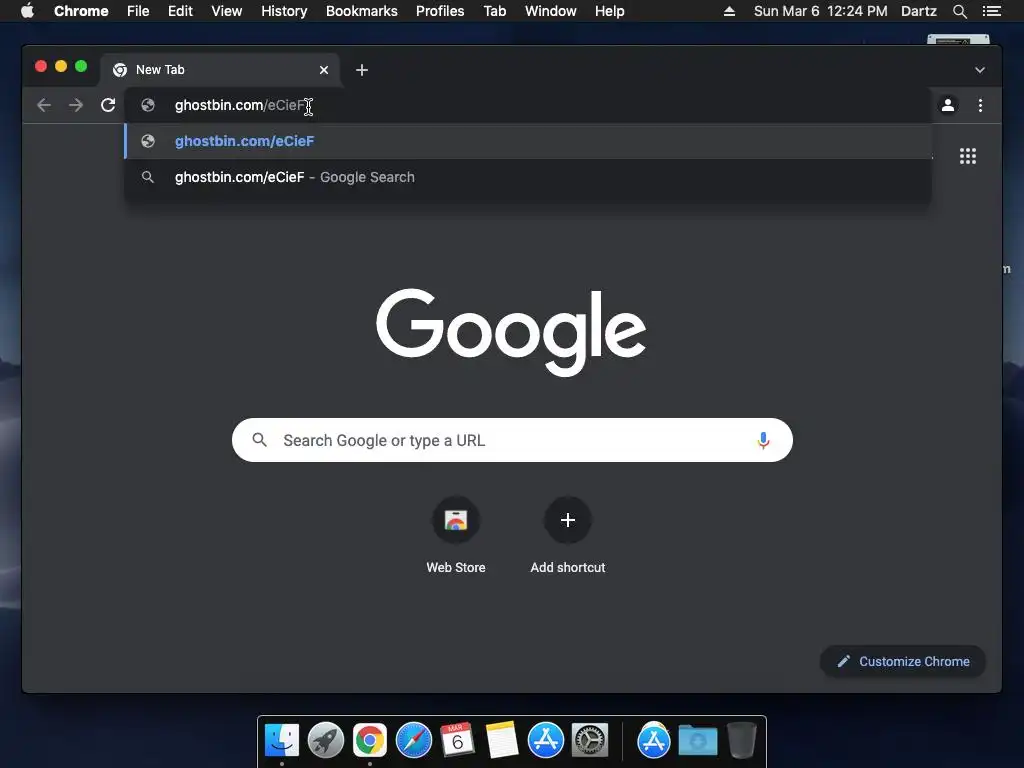1024x768 pixels.
Task: Select the New Tab tab
Action: 219,70
